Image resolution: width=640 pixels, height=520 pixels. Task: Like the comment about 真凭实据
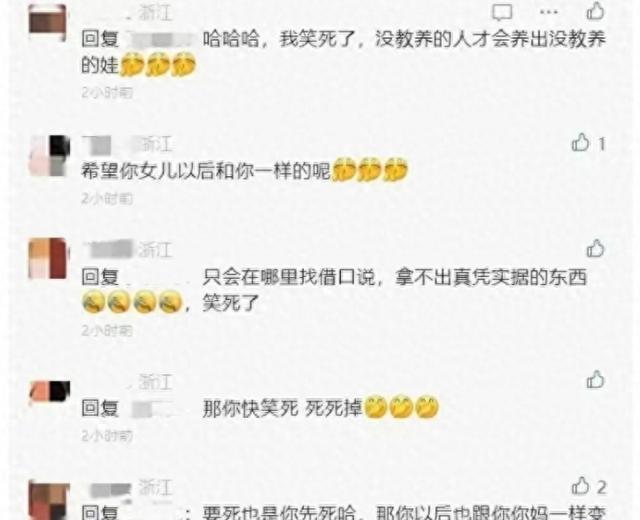(x=595, y=248)
